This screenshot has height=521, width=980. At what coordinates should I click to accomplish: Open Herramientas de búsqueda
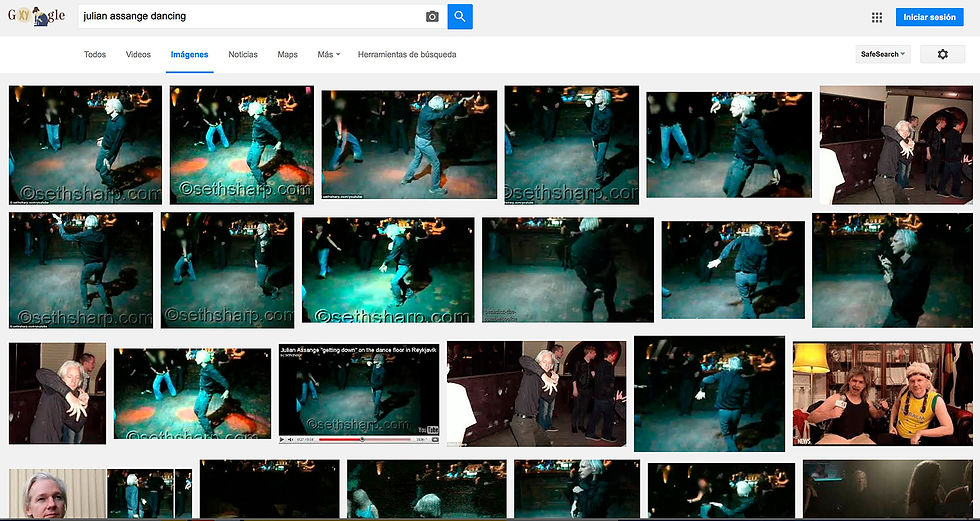pyautogui.click(x=407, y=54)
